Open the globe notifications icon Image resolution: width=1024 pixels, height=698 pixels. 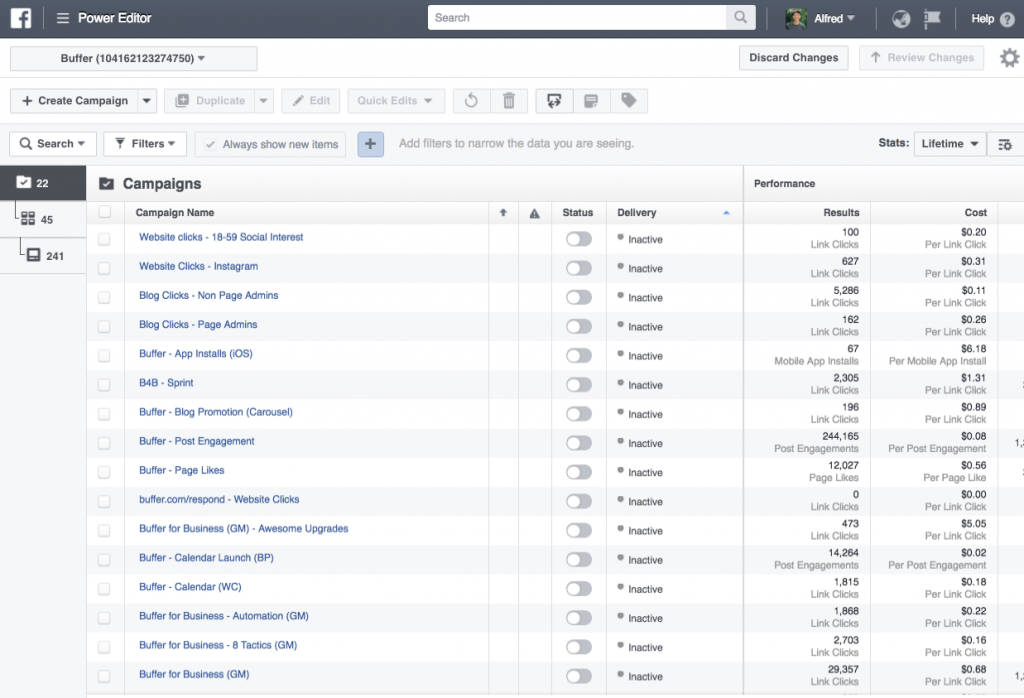[901, 18]
